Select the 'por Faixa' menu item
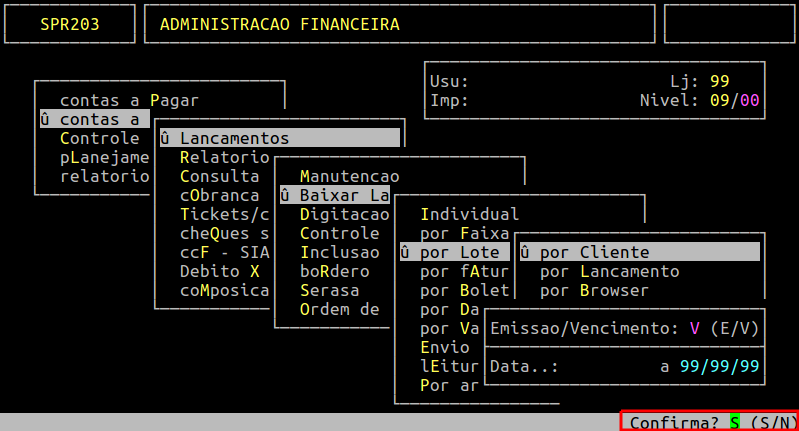 tap(465, 233)
